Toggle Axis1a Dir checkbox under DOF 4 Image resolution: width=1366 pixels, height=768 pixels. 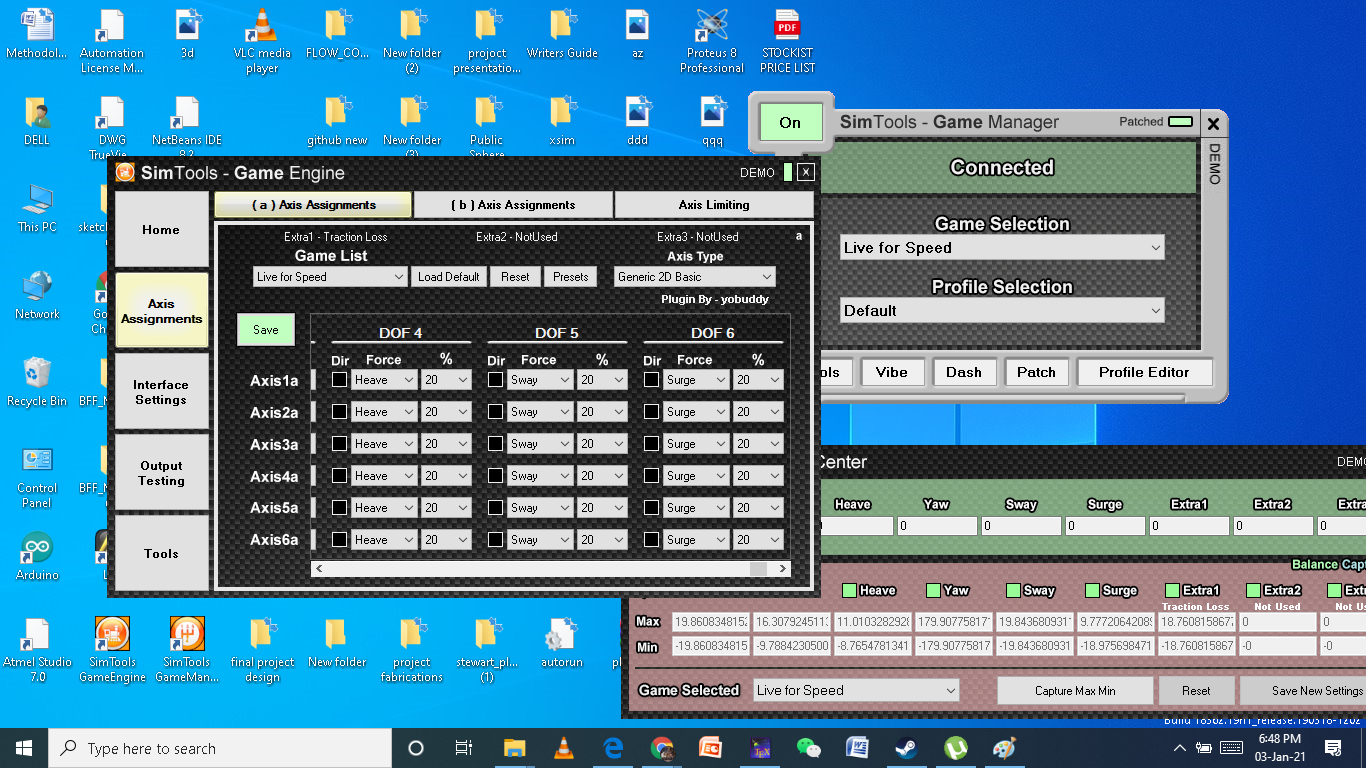tap(340, 380)
